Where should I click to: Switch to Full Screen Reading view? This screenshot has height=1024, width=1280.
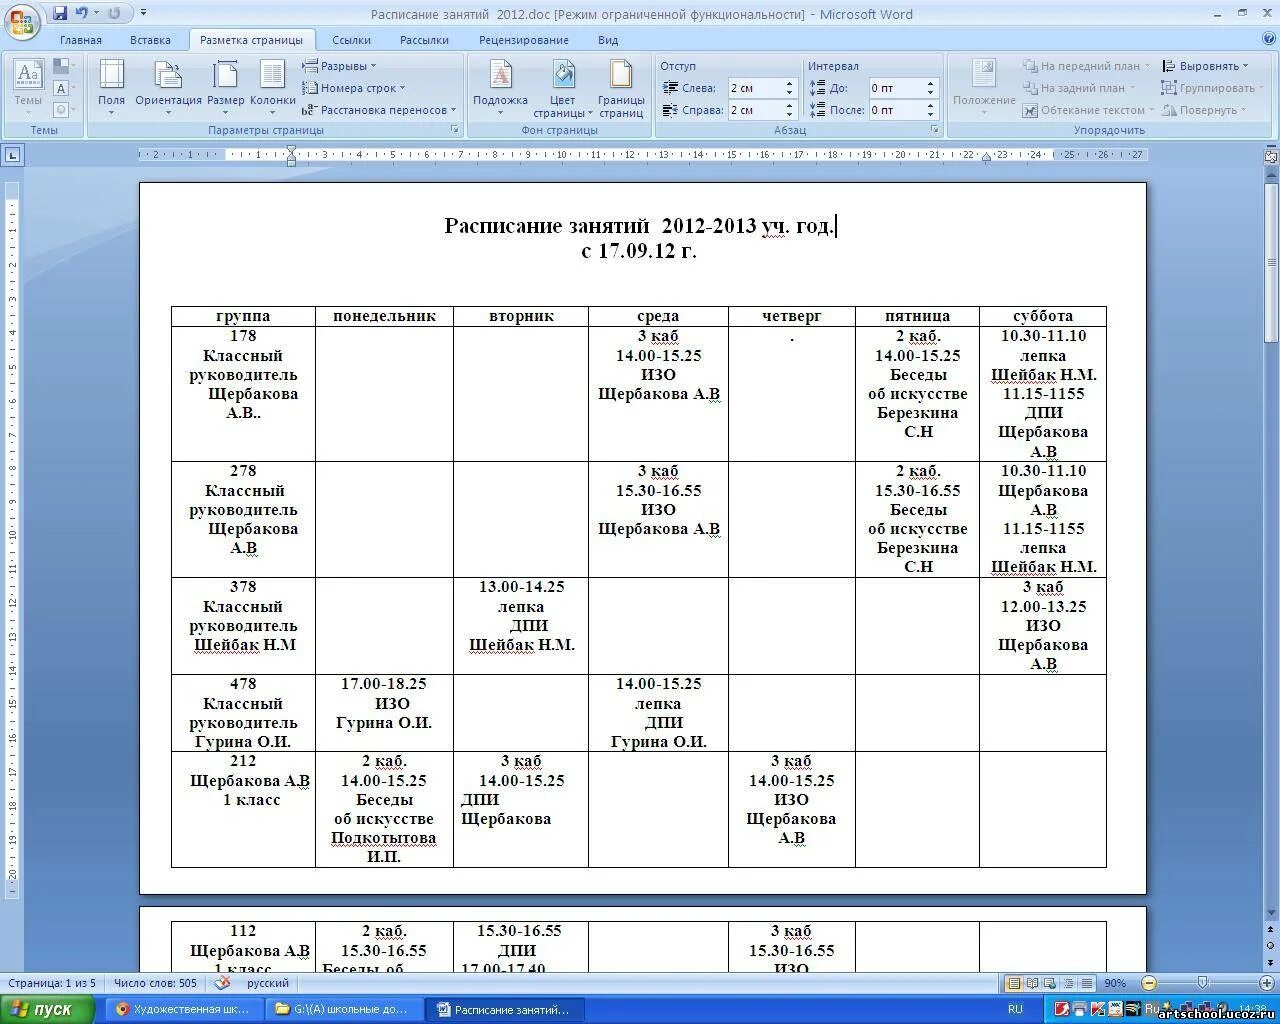[1033, 983]
